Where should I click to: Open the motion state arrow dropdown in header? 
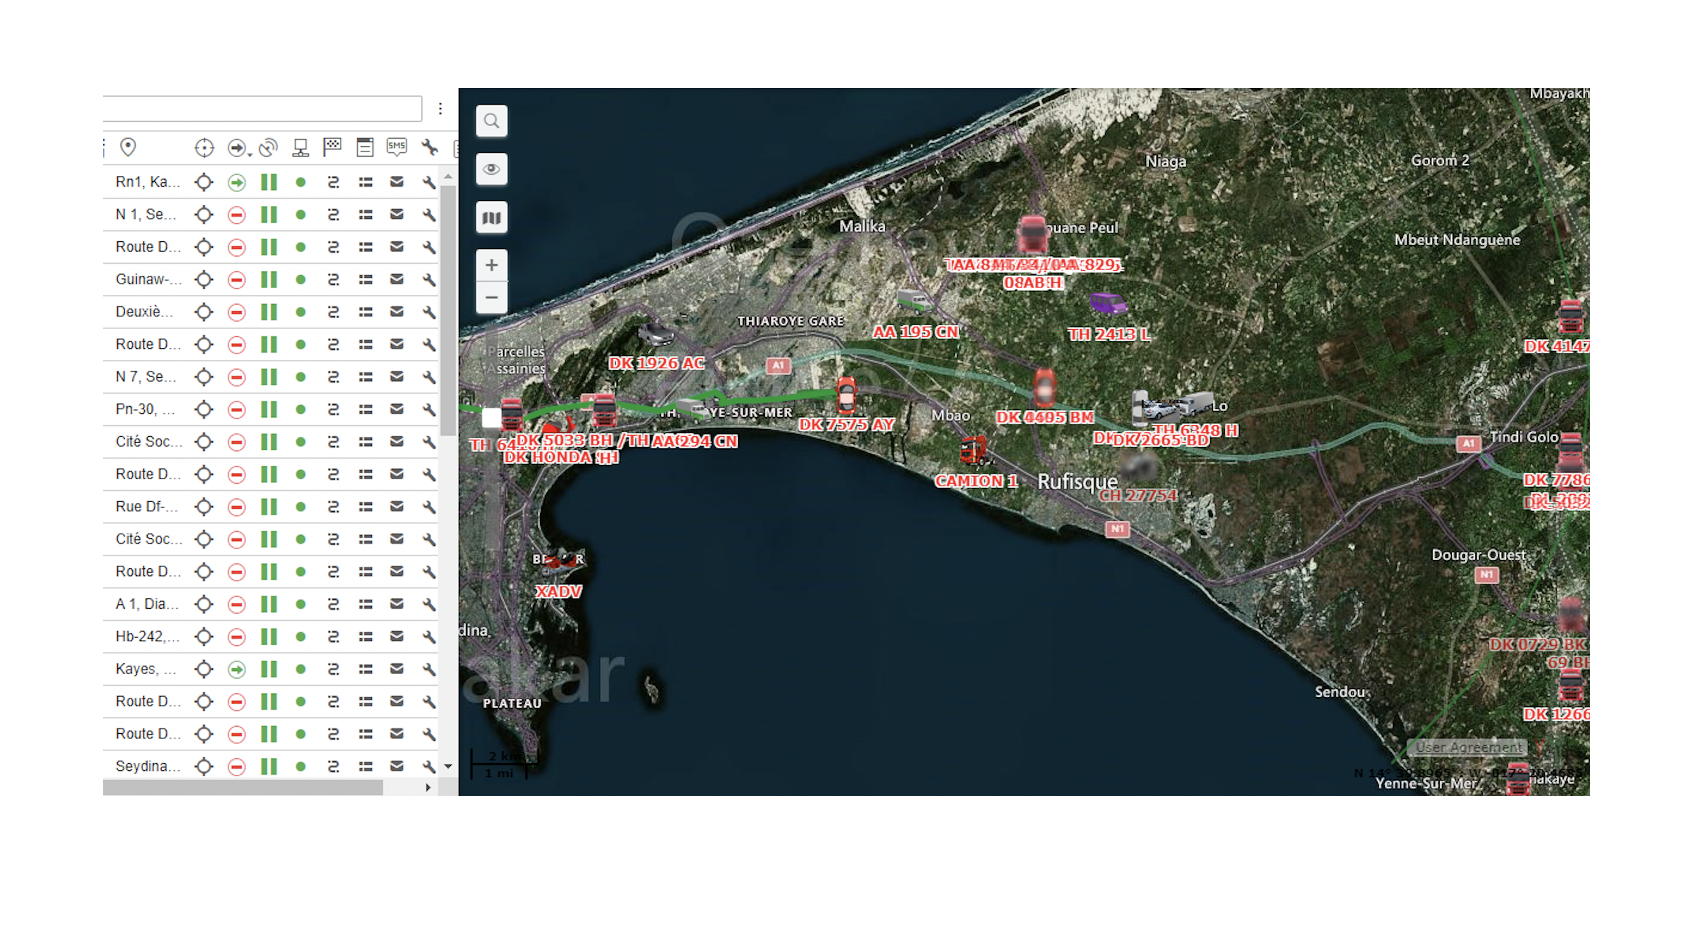click(x=238, y=148)
